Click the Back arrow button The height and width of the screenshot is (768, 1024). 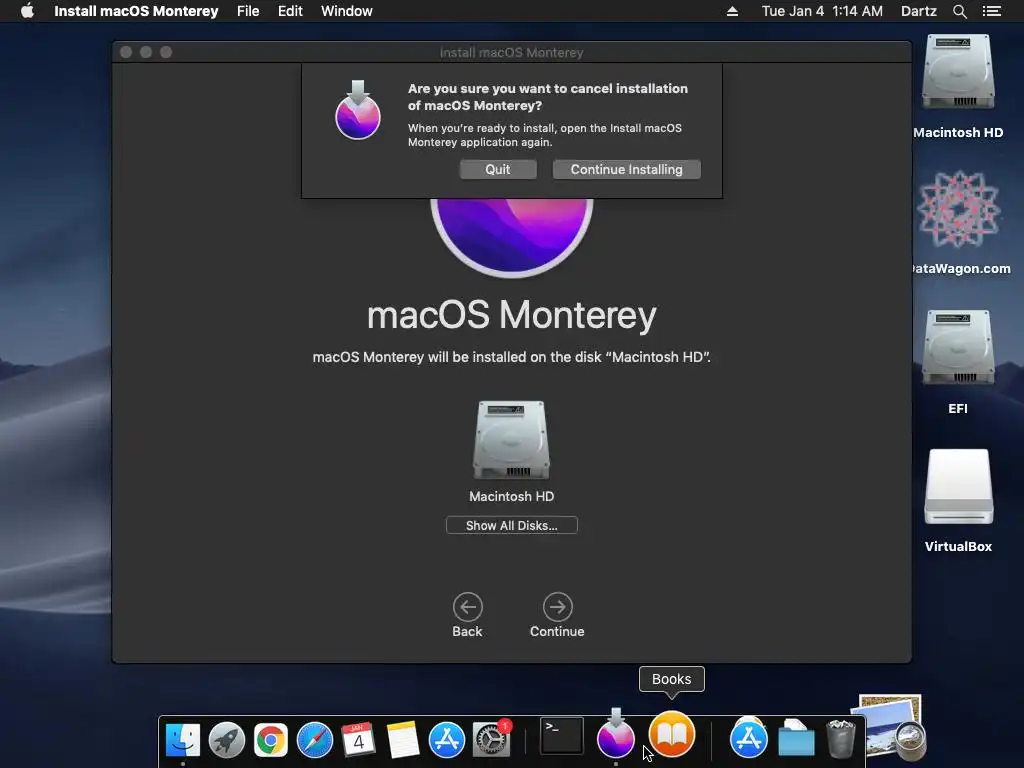click(x=468, y=607)
